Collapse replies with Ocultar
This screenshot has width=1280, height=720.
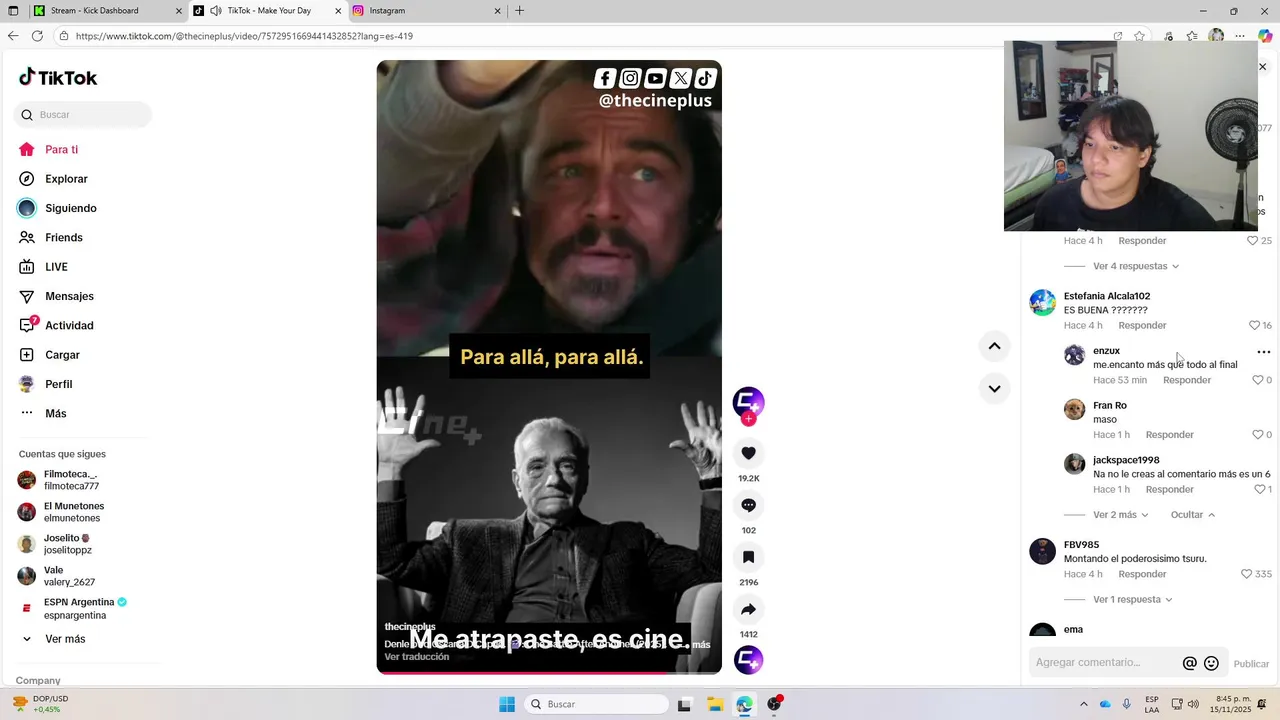click(1193, 515)
